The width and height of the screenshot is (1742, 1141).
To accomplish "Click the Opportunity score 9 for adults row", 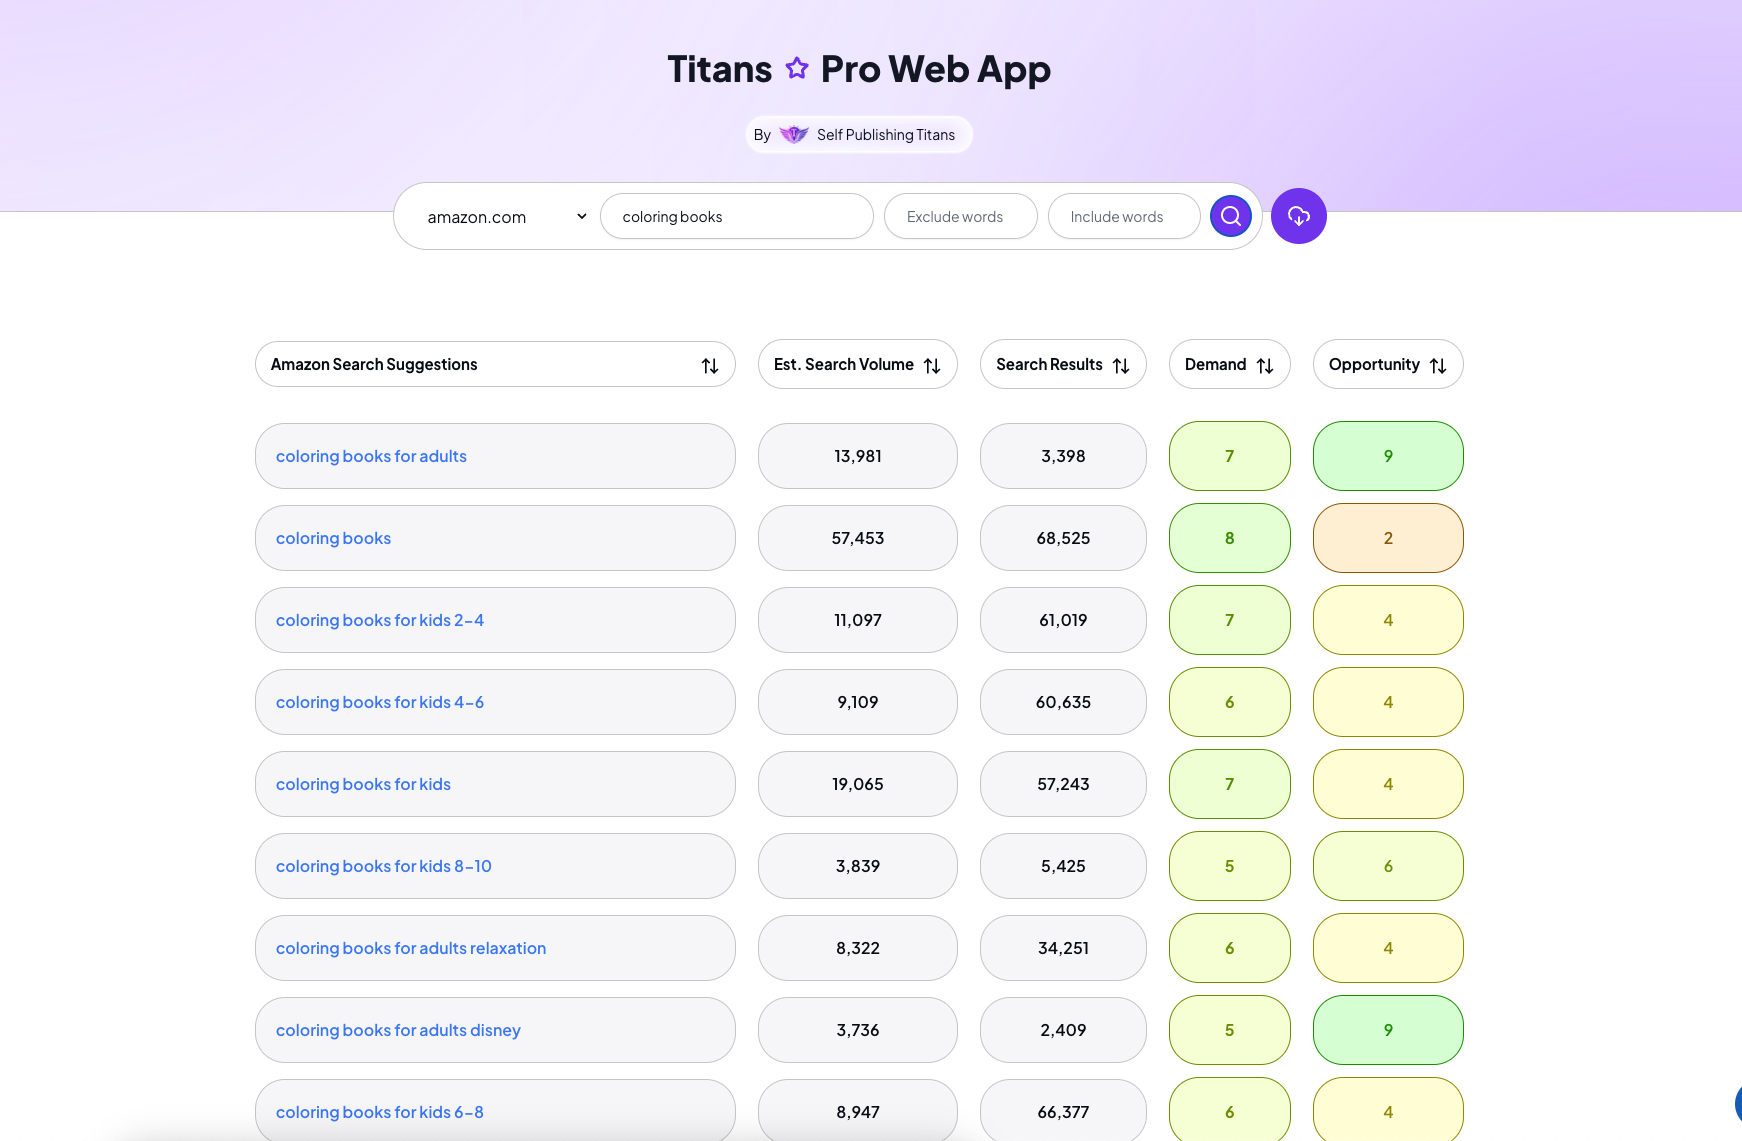I will (x=1388, y=456).
